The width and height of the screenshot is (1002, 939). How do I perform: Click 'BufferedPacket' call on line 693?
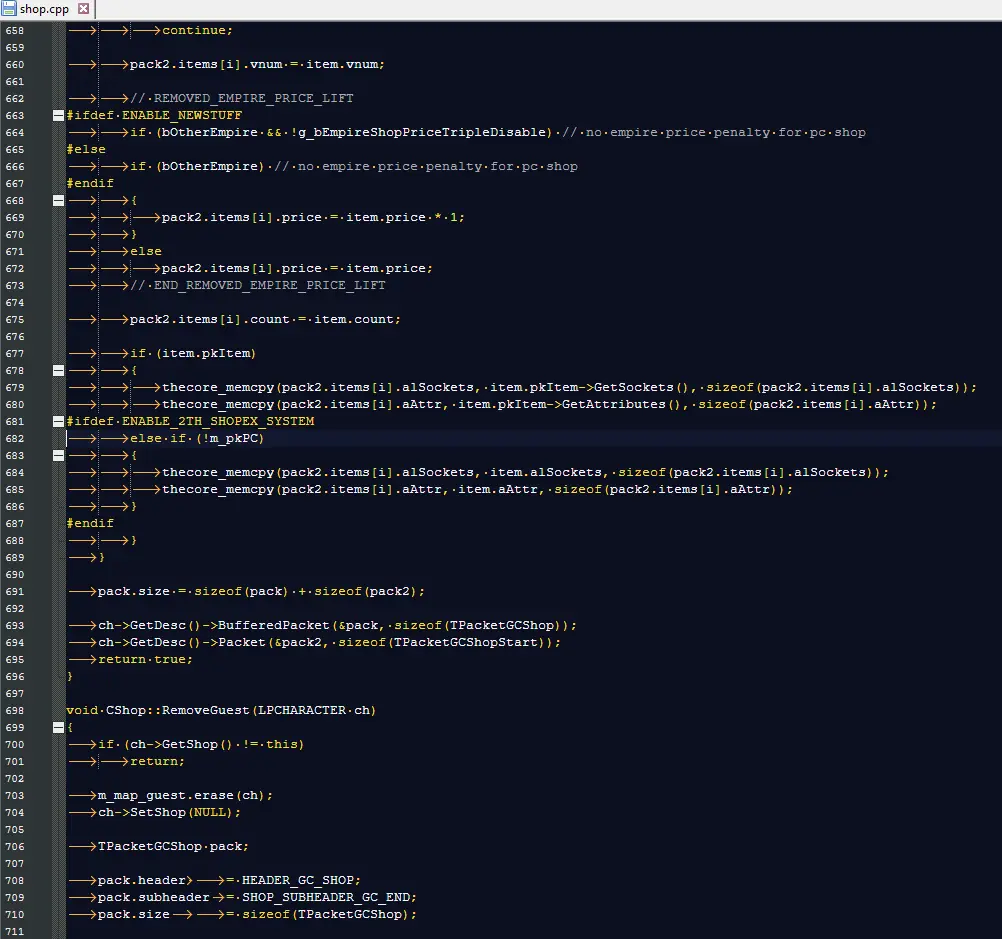tap(274, 626)
